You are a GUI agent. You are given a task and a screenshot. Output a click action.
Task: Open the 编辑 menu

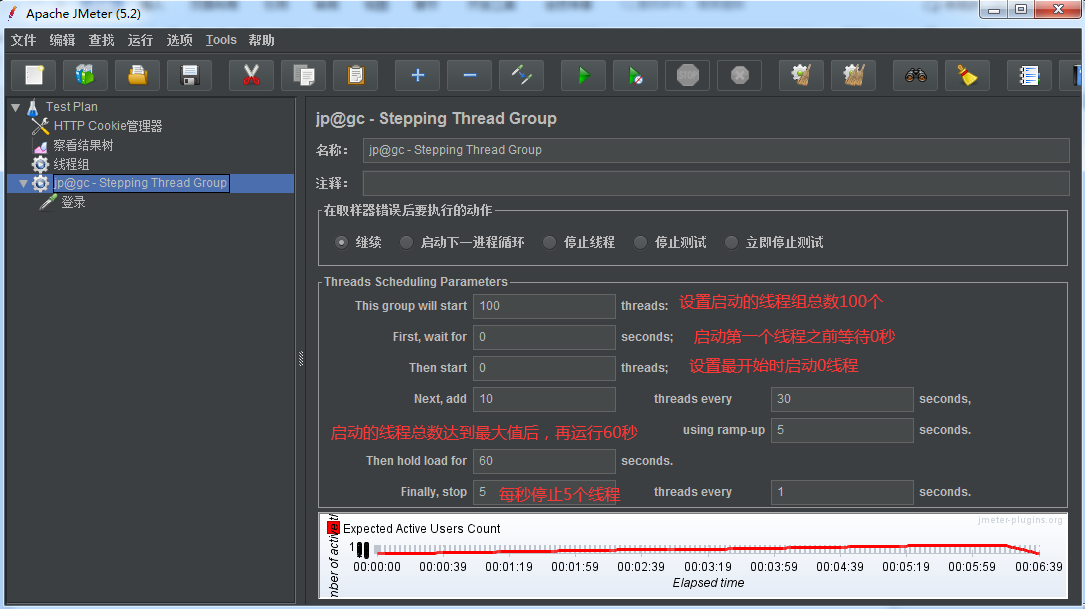[62, 40]
